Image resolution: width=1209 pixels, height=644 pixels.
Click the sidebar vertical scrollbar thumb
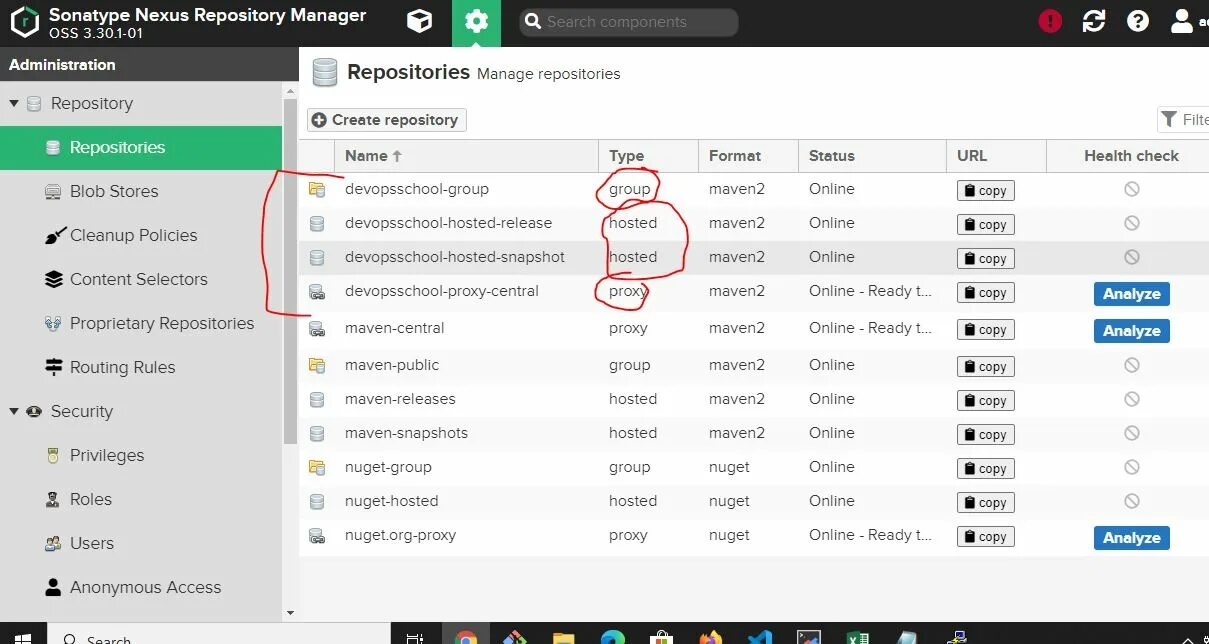291,270
